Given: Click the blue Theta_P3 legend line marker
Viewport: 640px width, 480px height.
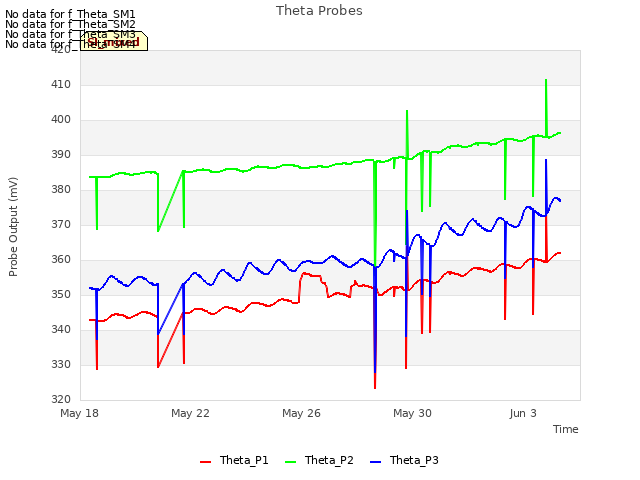Looking at the screenshot, I should pyautogui.click(x=375, y=462).
